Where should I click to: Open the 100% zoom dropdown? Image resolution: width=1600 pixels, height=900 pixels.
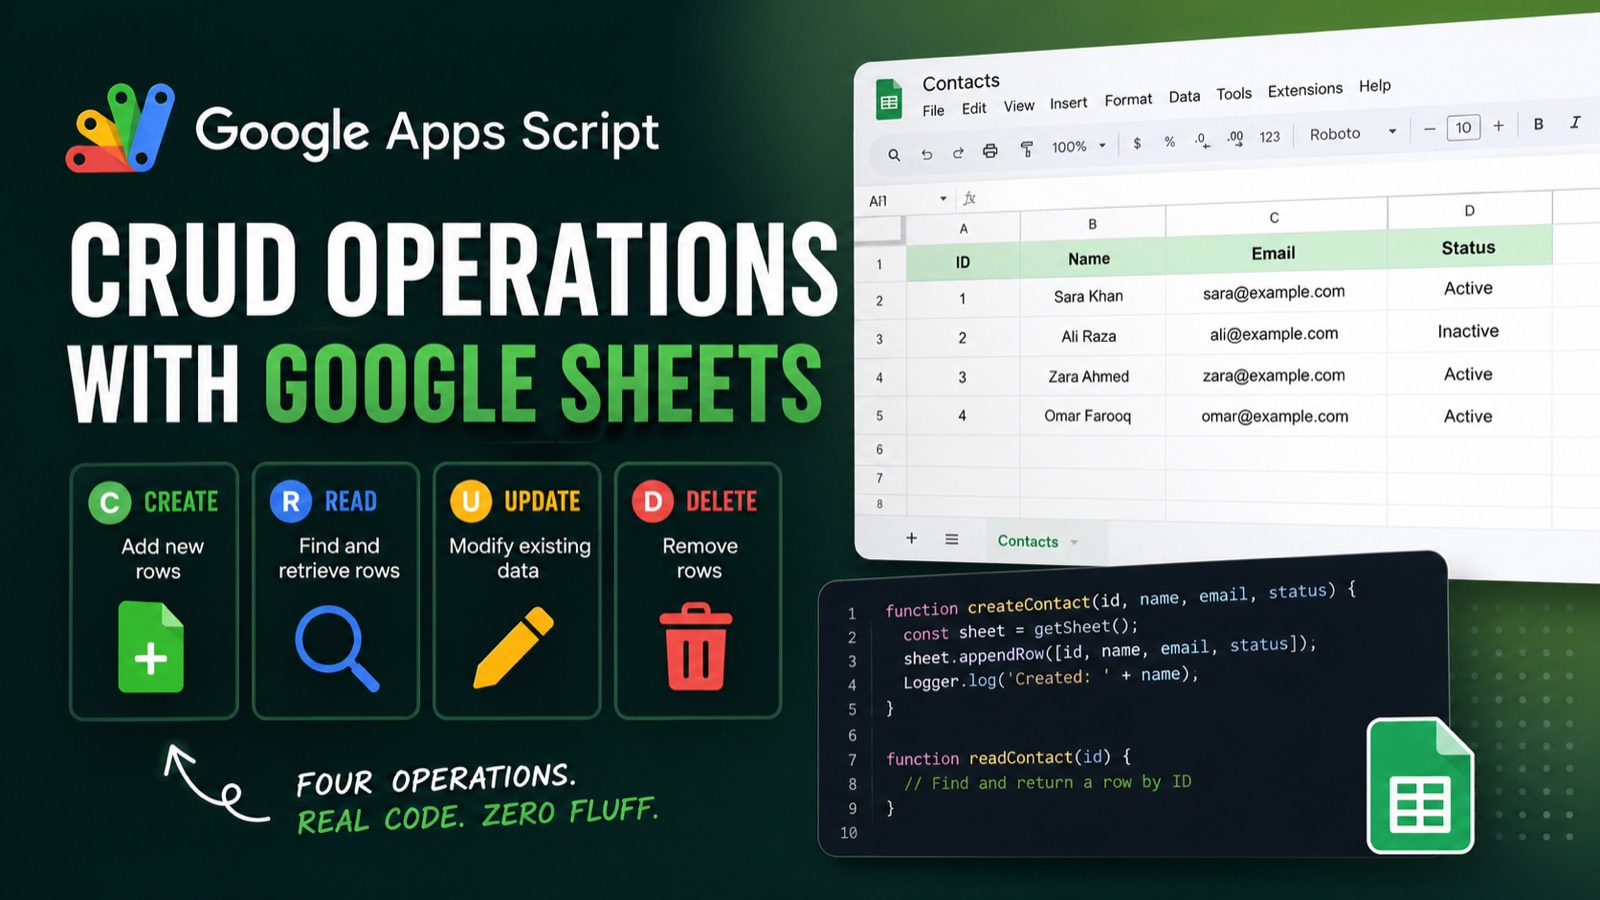pyautogui.click(x=1078, y=147)
